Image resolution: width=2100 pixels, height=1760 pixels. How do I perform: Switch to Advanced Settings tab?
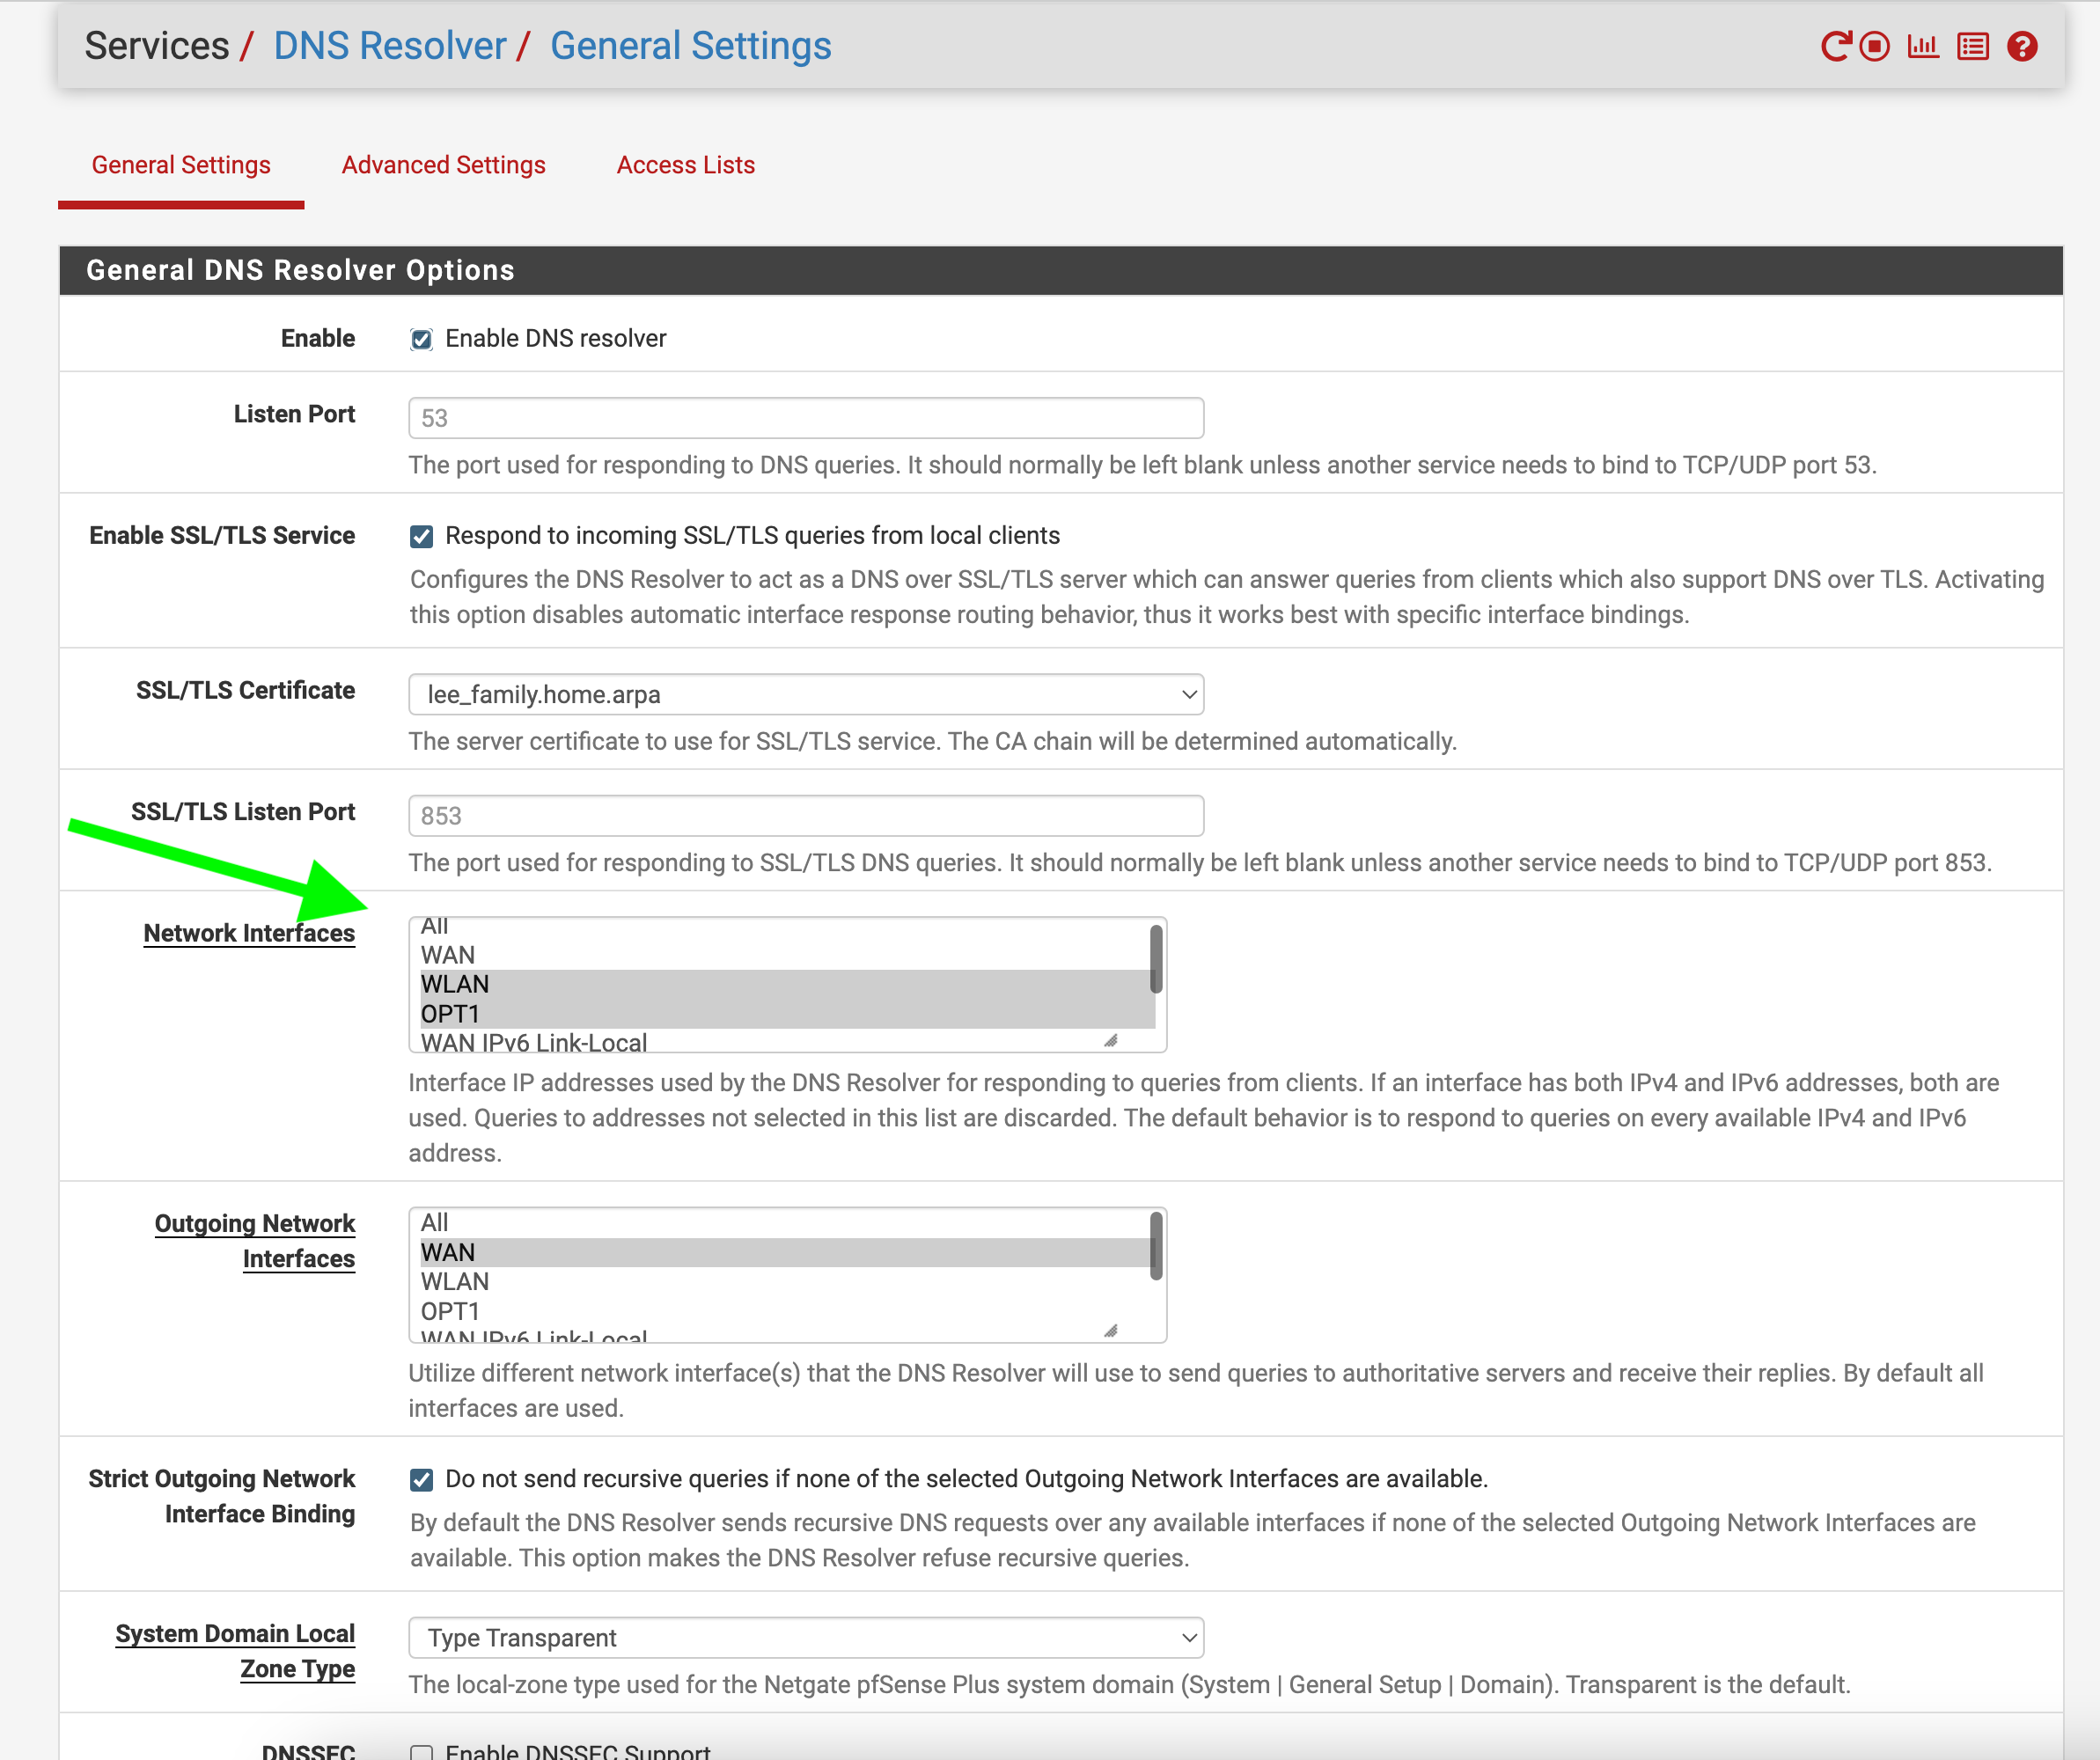444,165
